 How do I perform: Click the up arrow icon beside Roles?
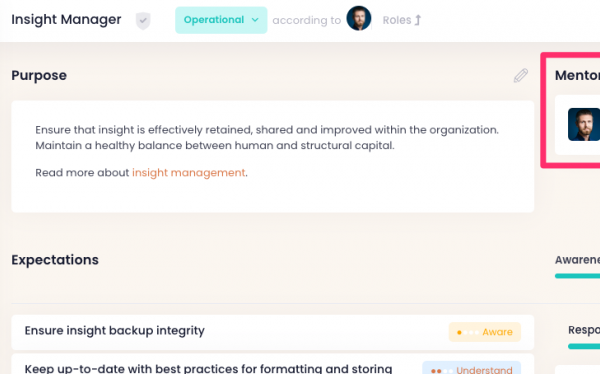coord(418,20)
